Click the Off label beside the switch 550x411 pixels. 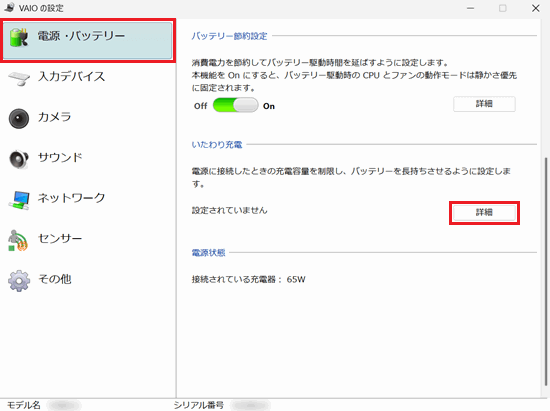pos(201,106)
